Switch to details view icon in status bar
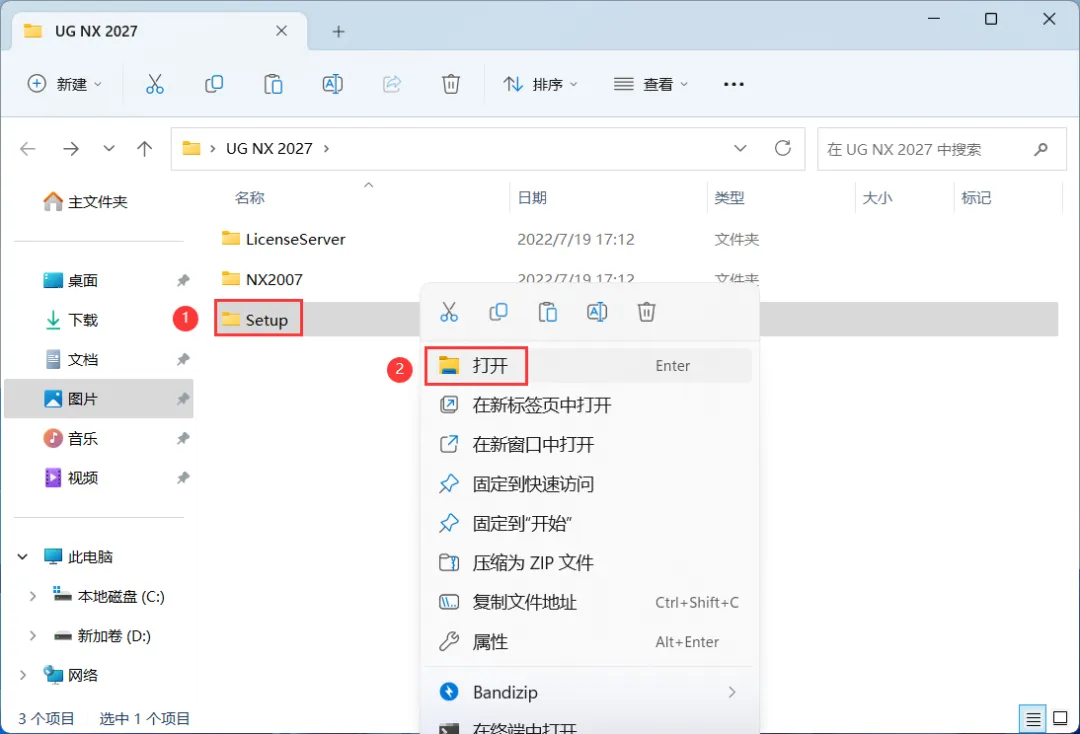 point(1032,720)
